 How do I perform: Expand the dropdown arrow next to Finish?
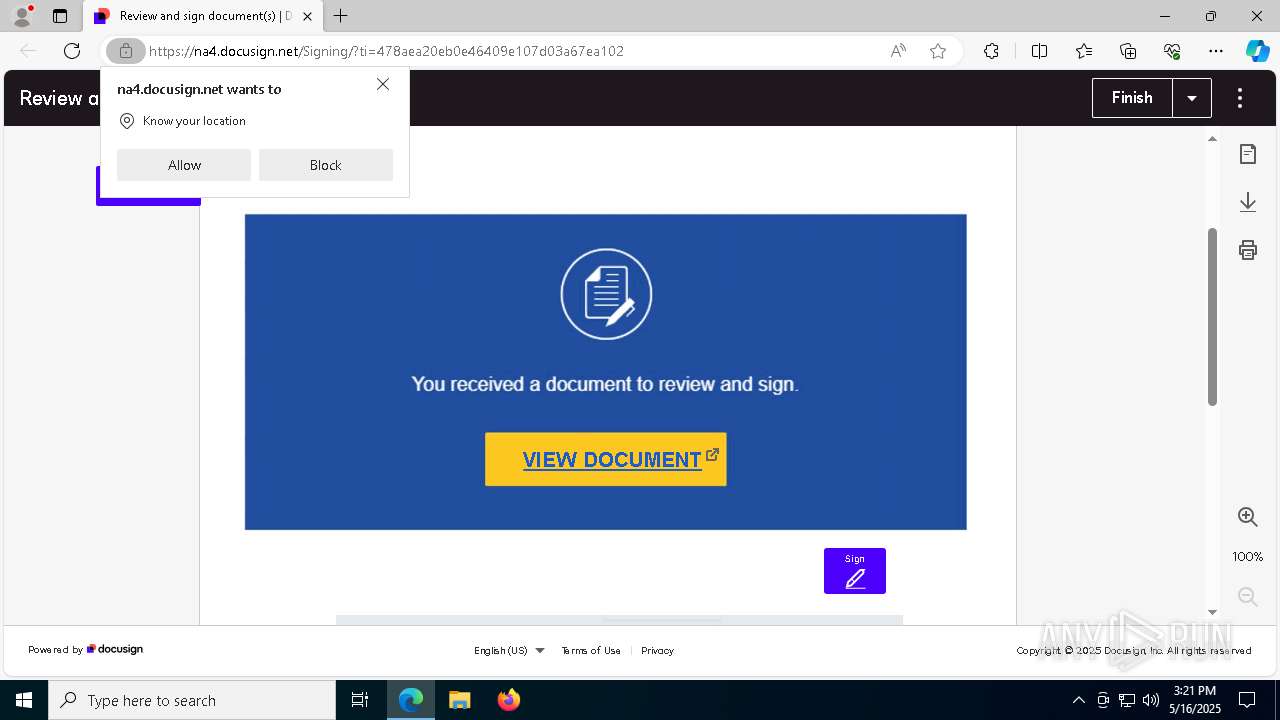click(x=1192, y=98)
